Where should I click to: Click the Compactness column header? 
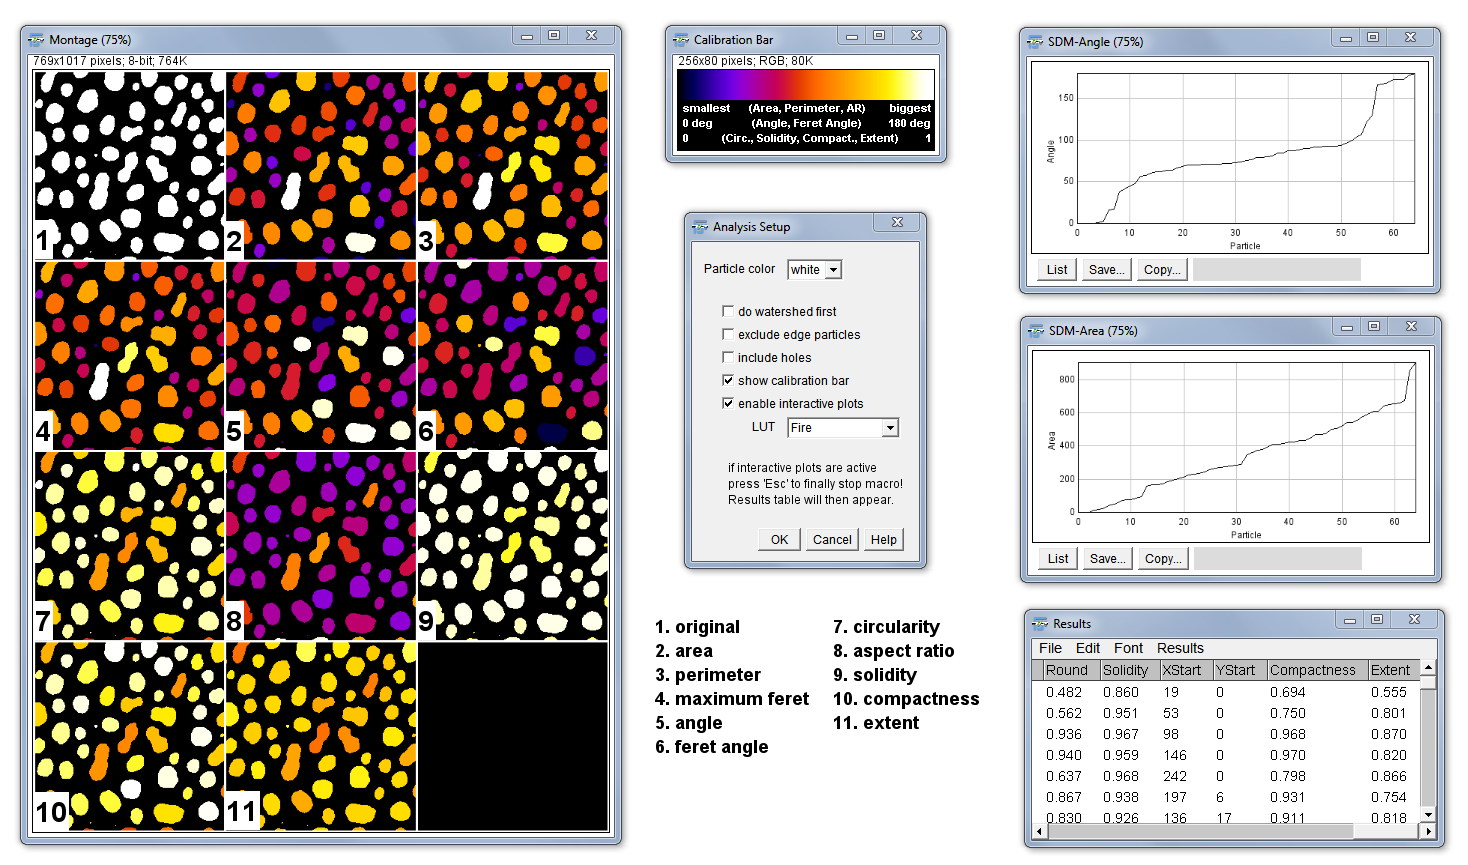(1317, 670)
